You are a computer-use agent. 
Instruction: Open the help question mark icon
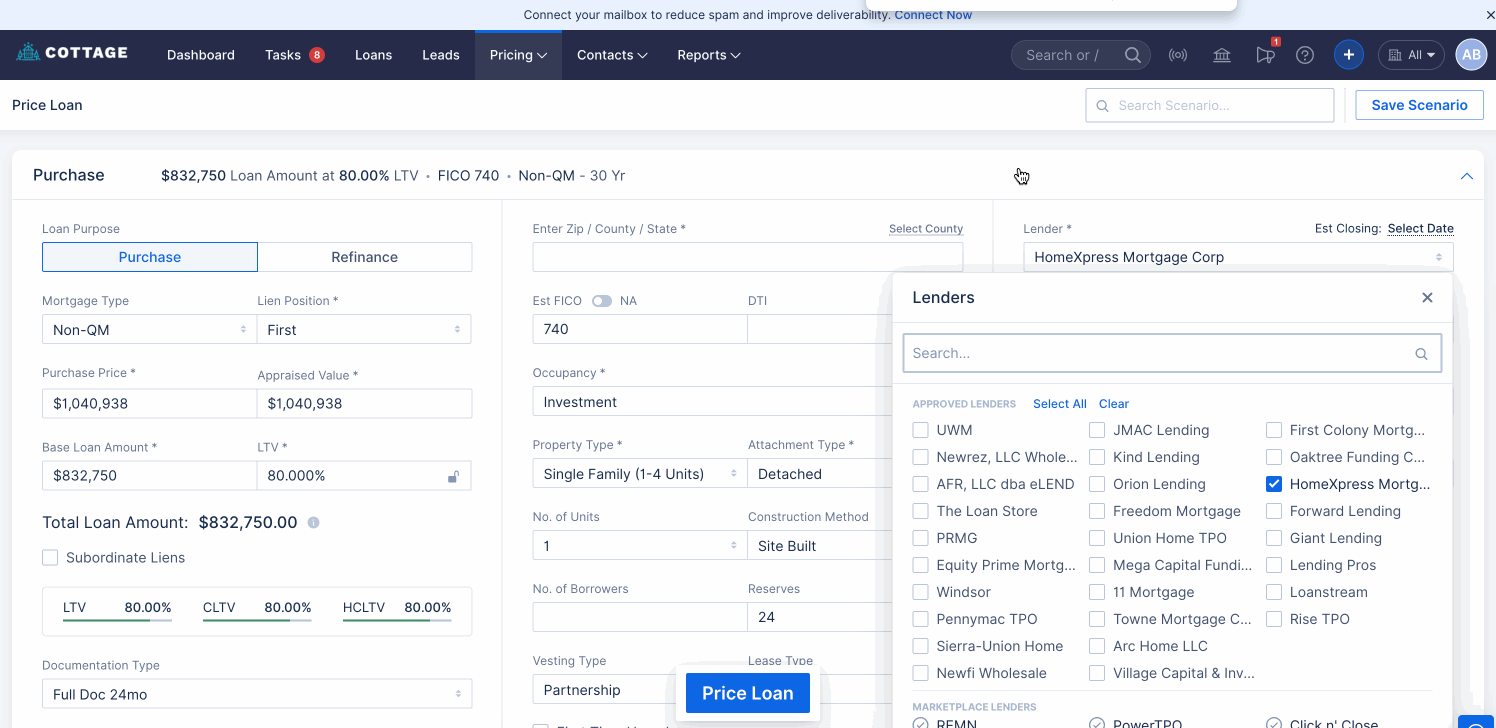[1305, 55]
